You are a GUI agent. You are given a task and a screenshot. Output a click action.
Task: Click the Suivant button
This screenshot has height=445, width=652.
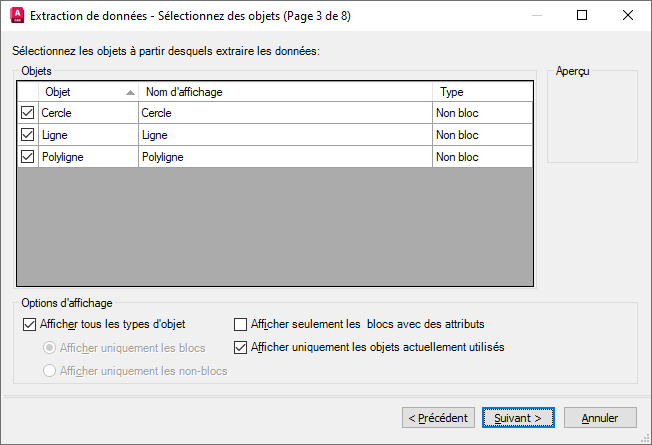pos(518,417)
